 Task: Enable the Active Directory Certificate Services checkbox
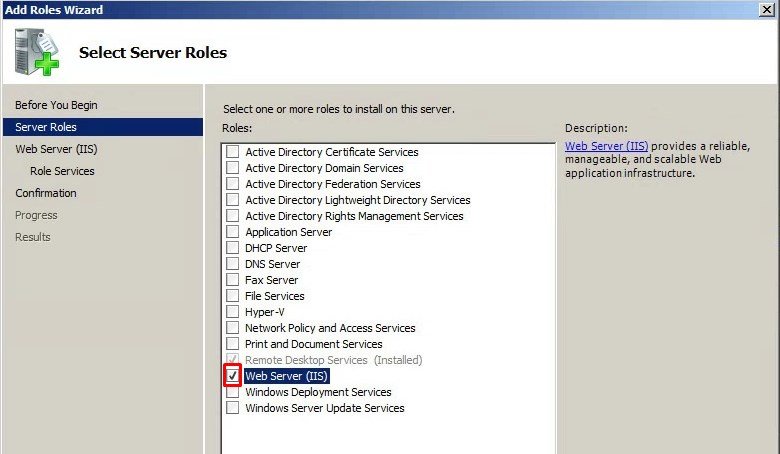pyautogui.click(x=232, y=152)
